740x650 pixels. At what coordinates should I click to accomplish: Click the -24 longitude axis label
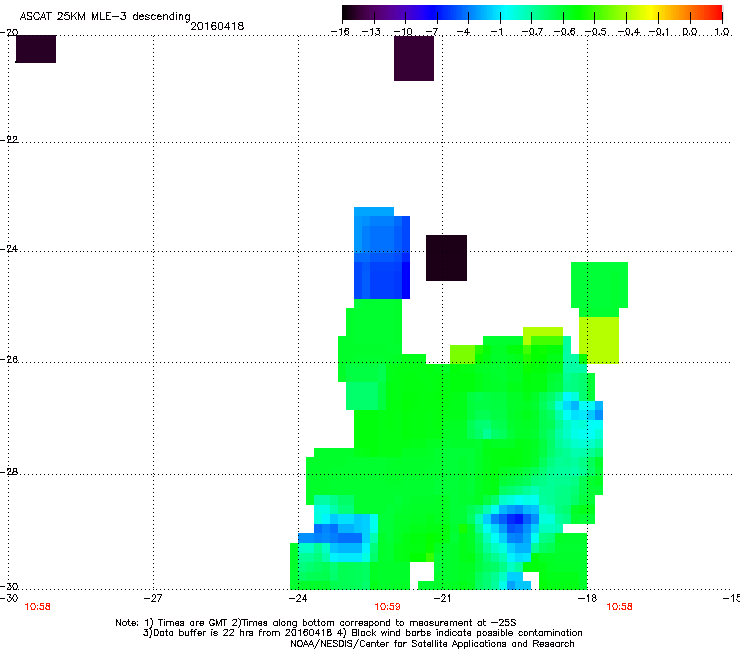tap(298, 598)
